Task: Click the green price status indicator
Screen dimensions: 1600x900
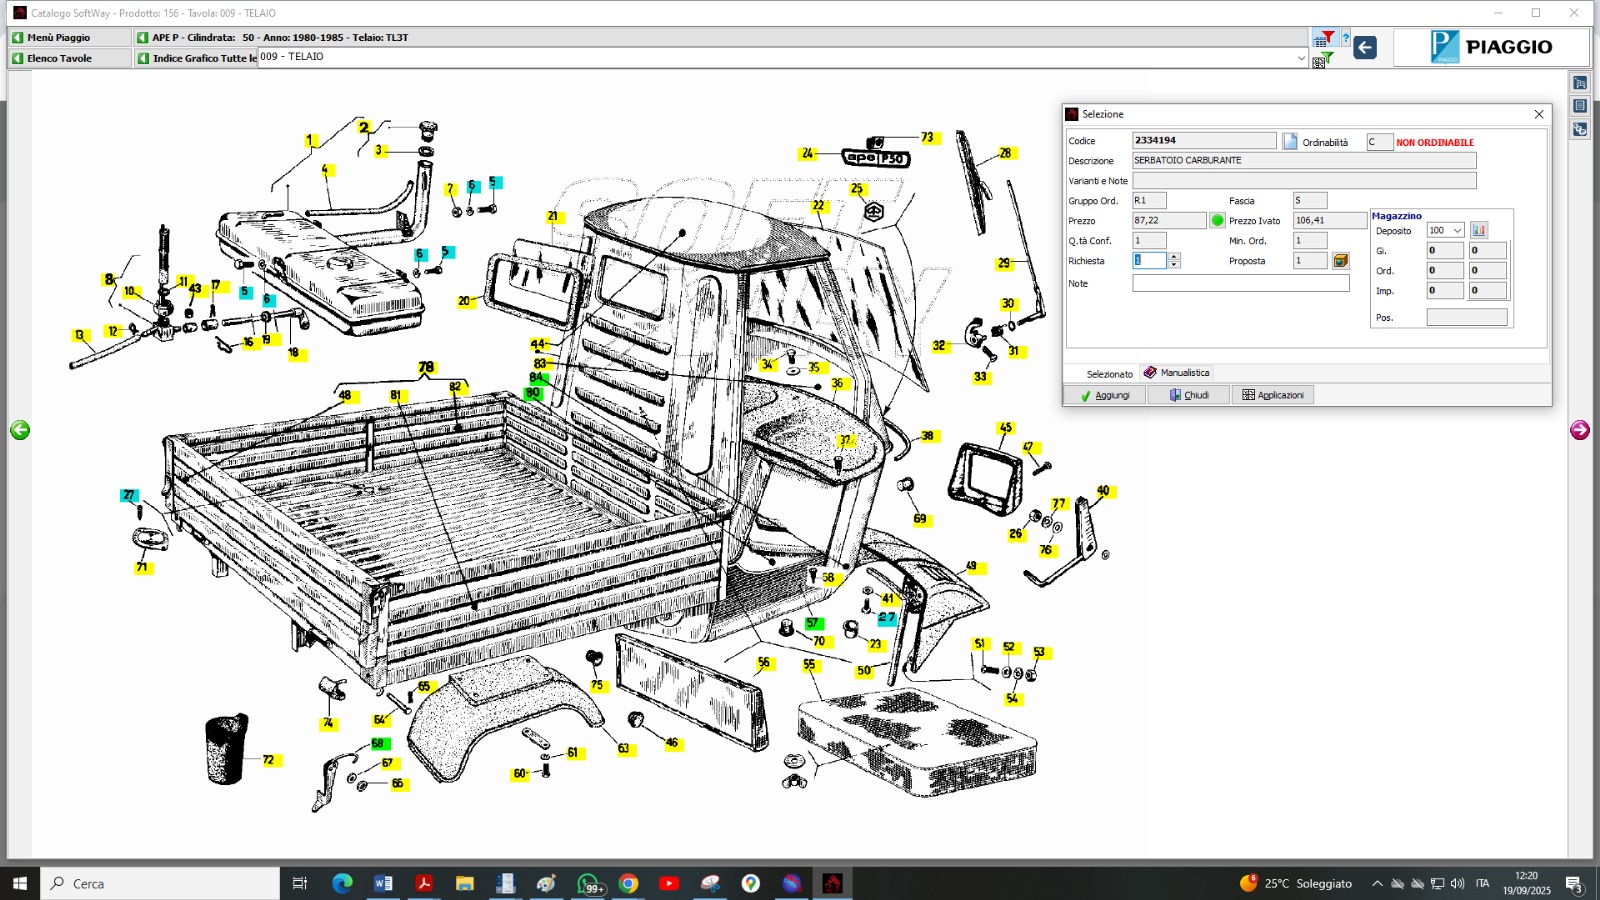Action: pyautogui.click(x=1217, y=220)
